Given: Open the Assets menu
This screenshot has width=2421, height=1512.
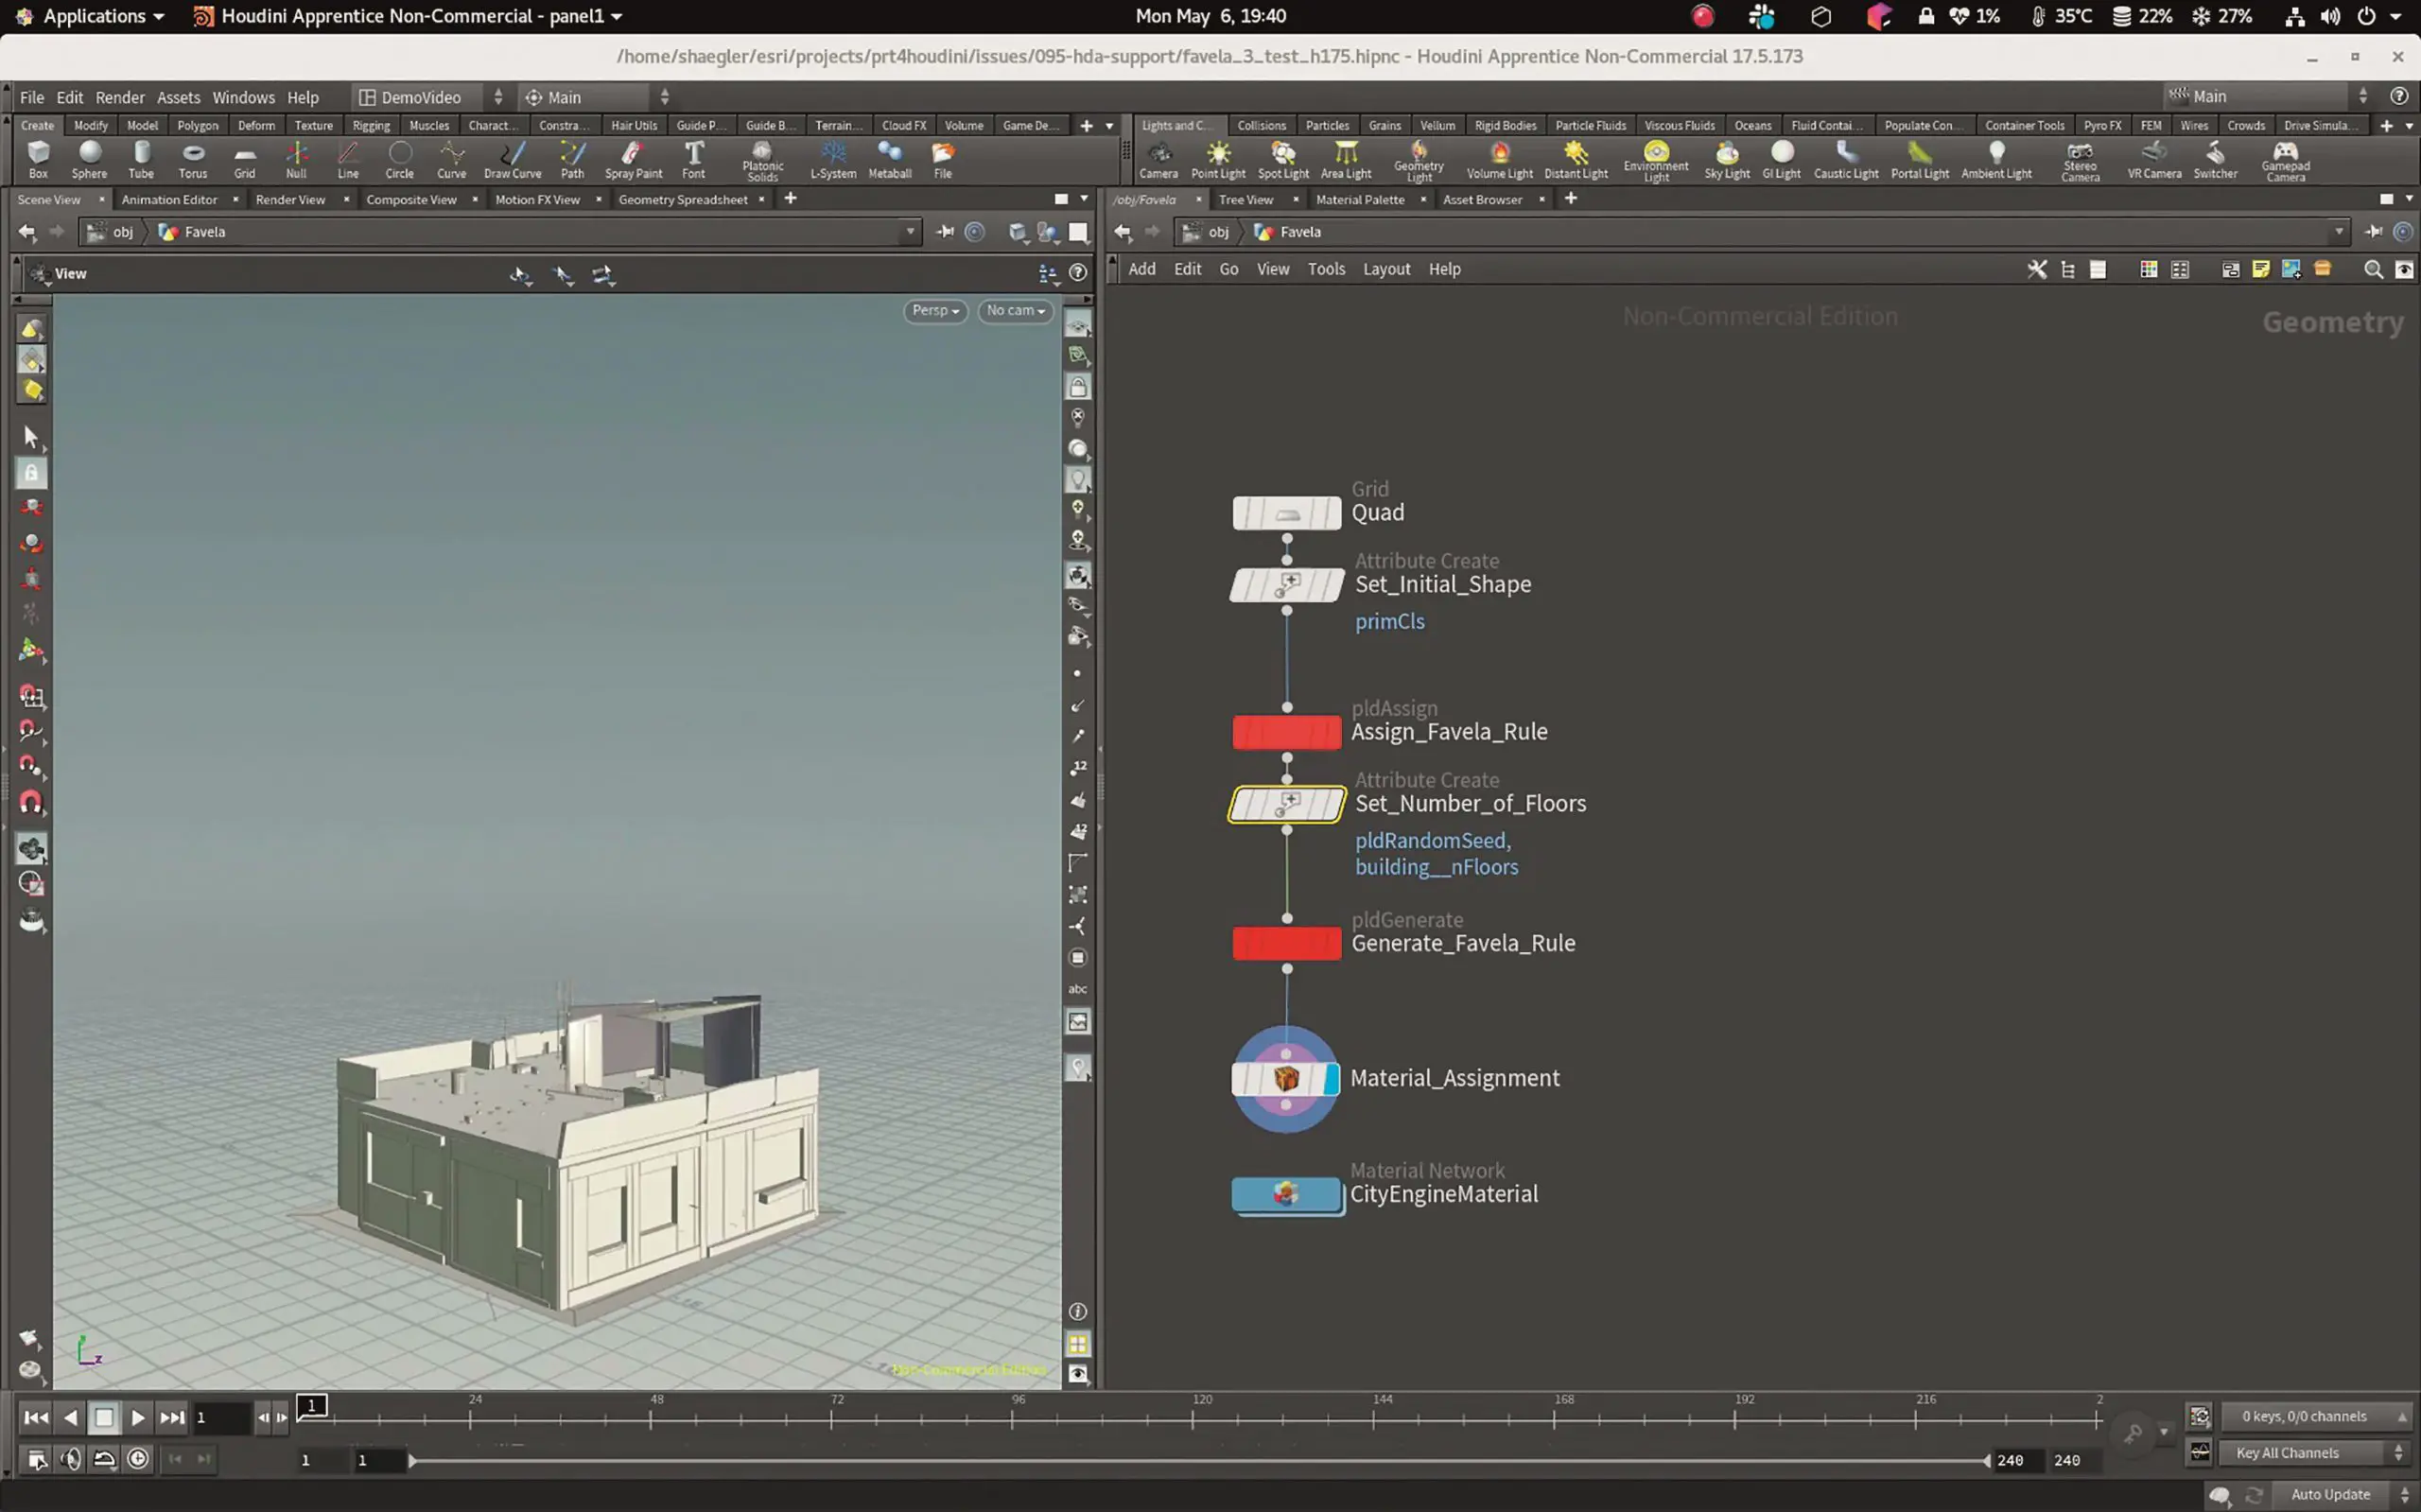Looking at the screenshot, I should tap(178, 97).
